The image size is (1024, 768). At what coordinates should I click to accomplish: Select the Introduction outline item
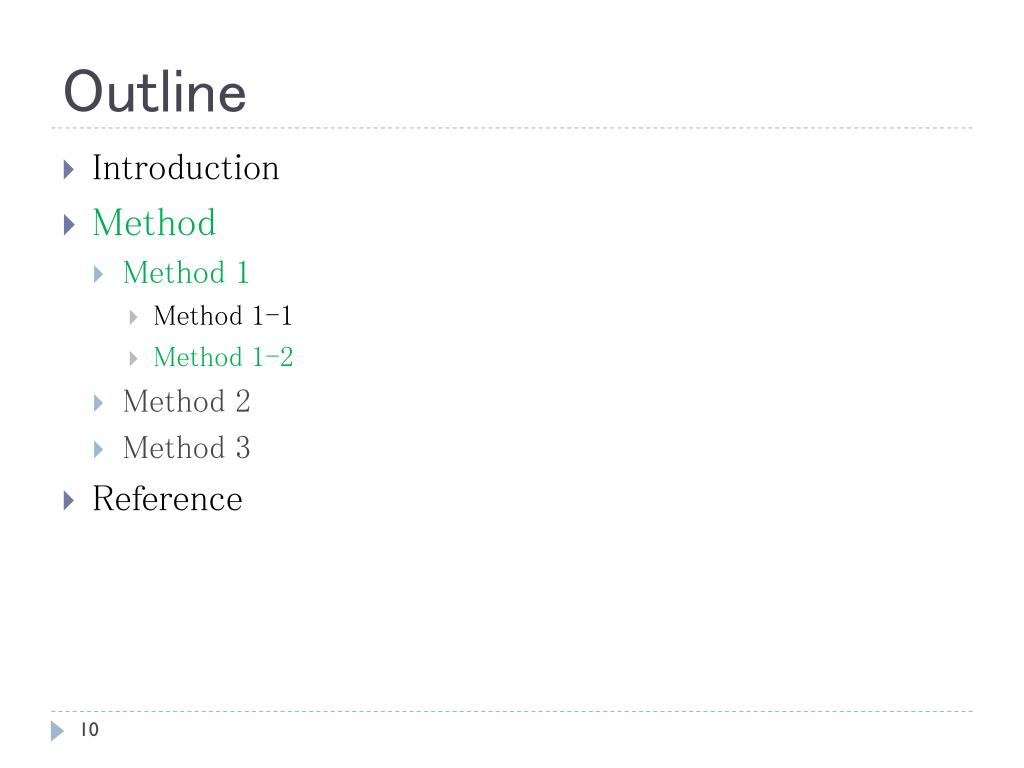coord(185,168)
